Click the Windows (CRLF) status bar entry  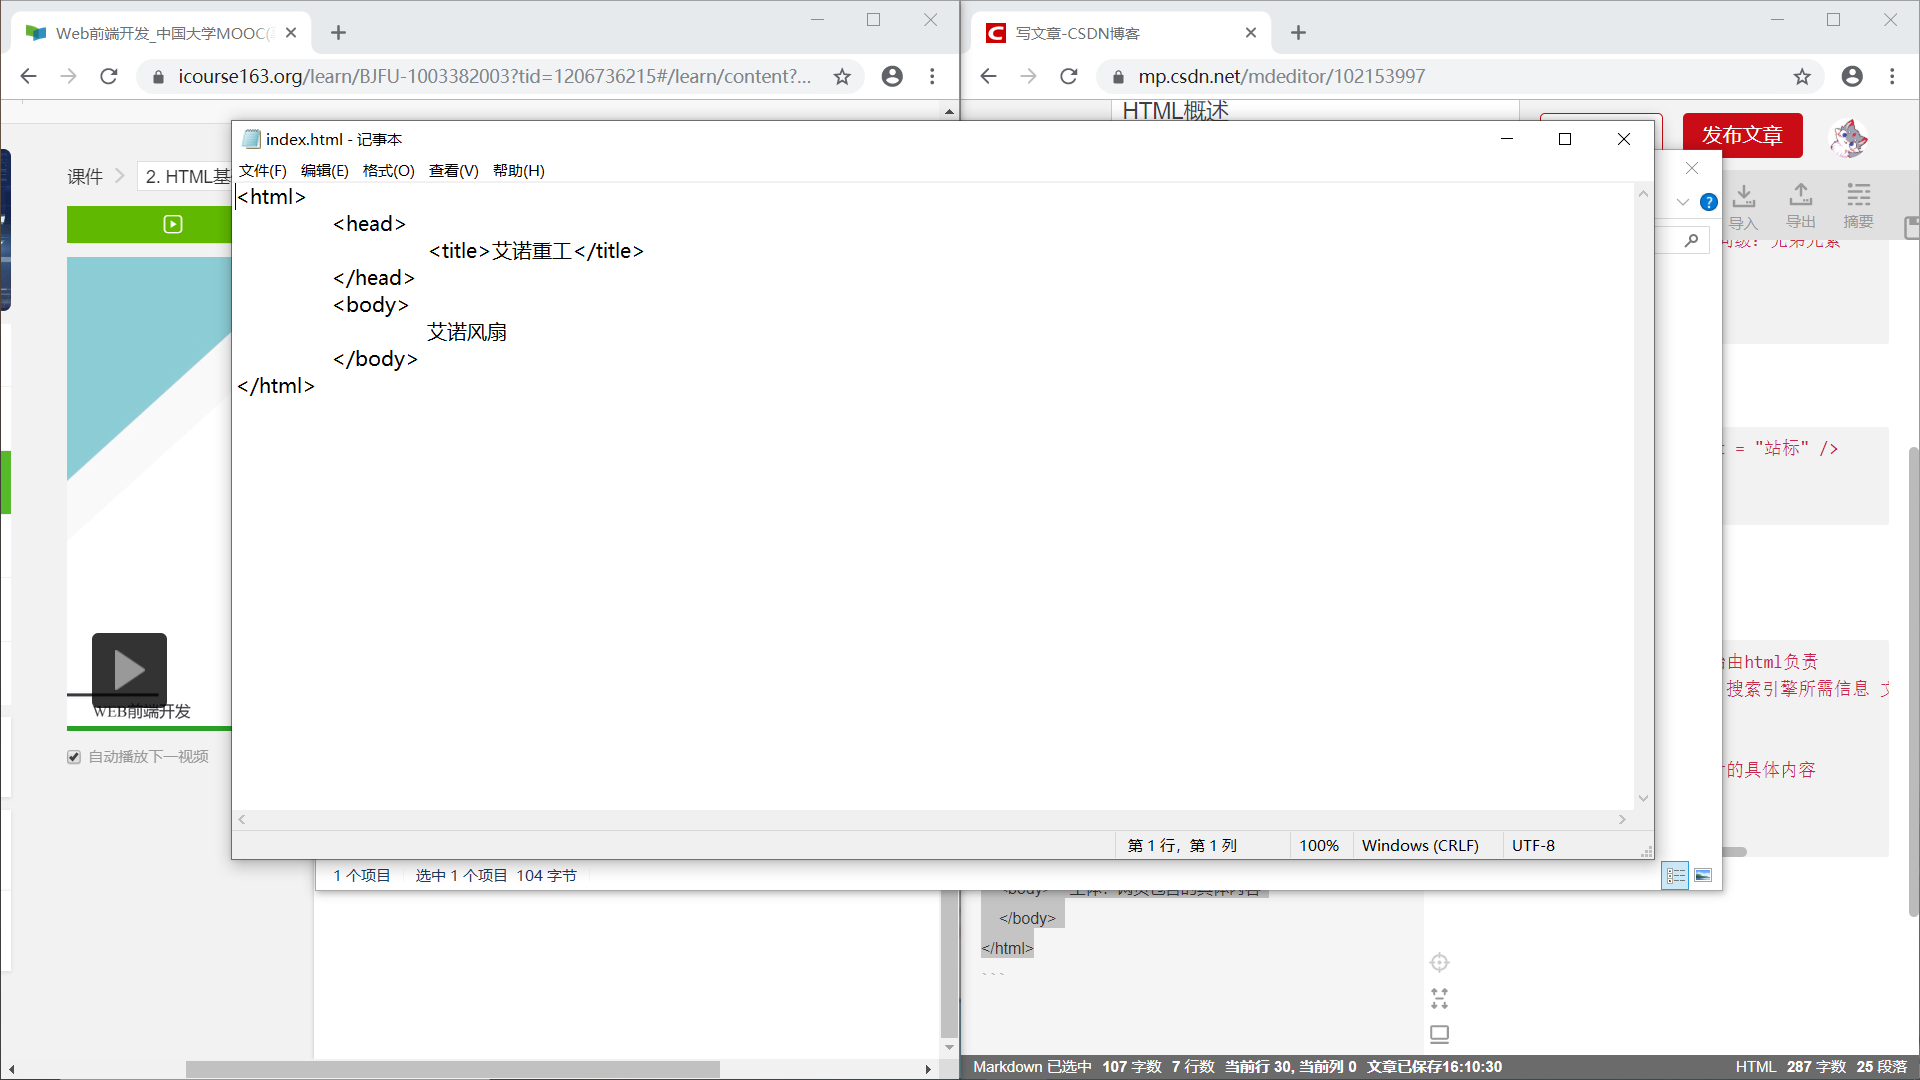click(x=1420, y=846)
